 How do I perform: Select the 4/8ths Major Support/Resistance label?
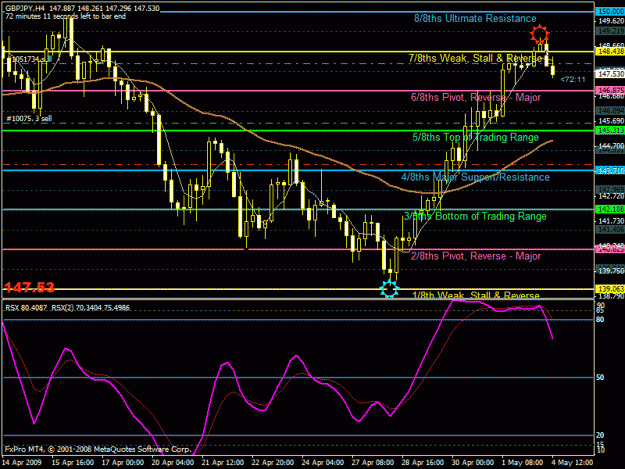click(x=475, y=177)
